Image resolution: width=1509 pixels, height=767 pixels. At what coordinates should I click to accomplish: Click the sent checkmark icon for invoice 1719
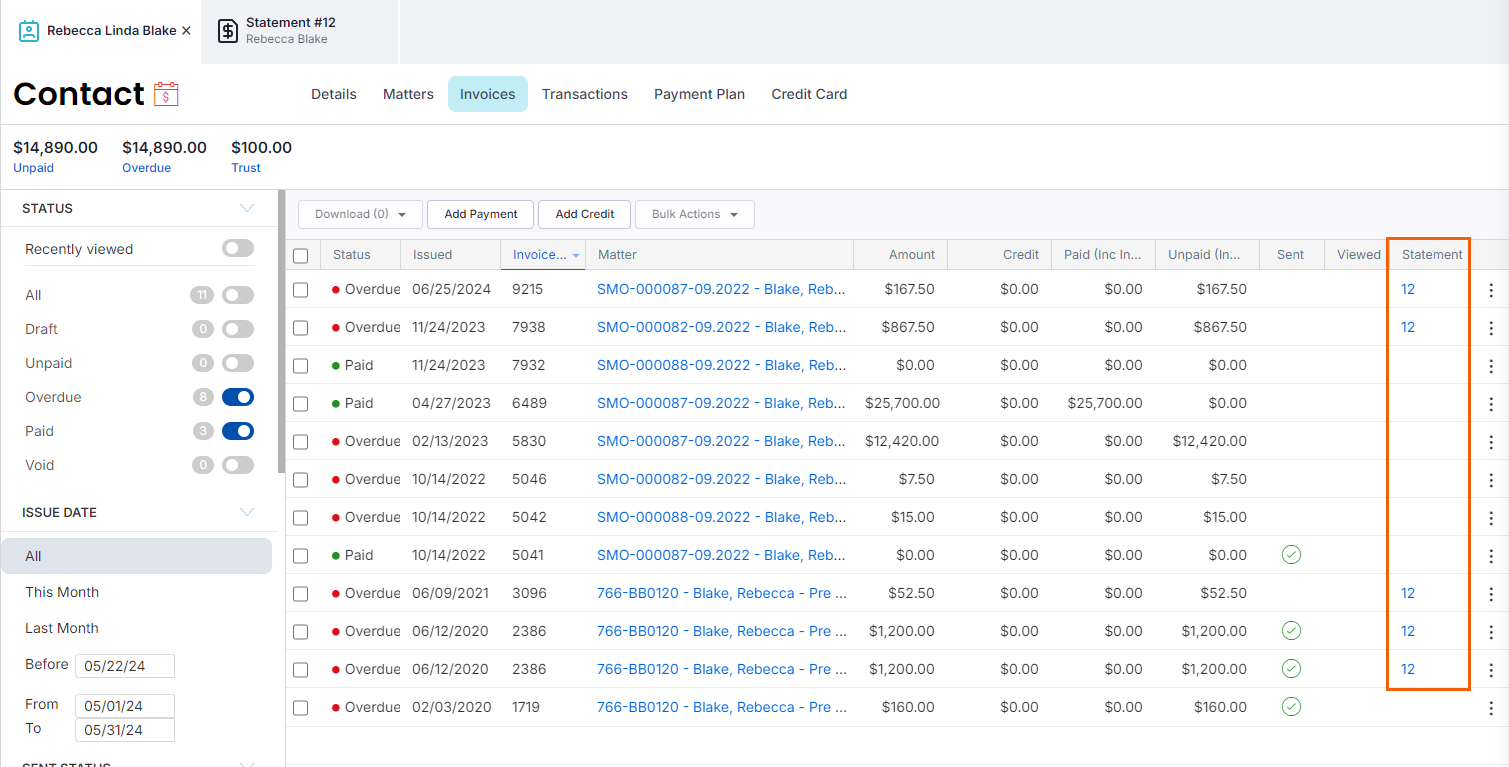(x=1291, y=707)
